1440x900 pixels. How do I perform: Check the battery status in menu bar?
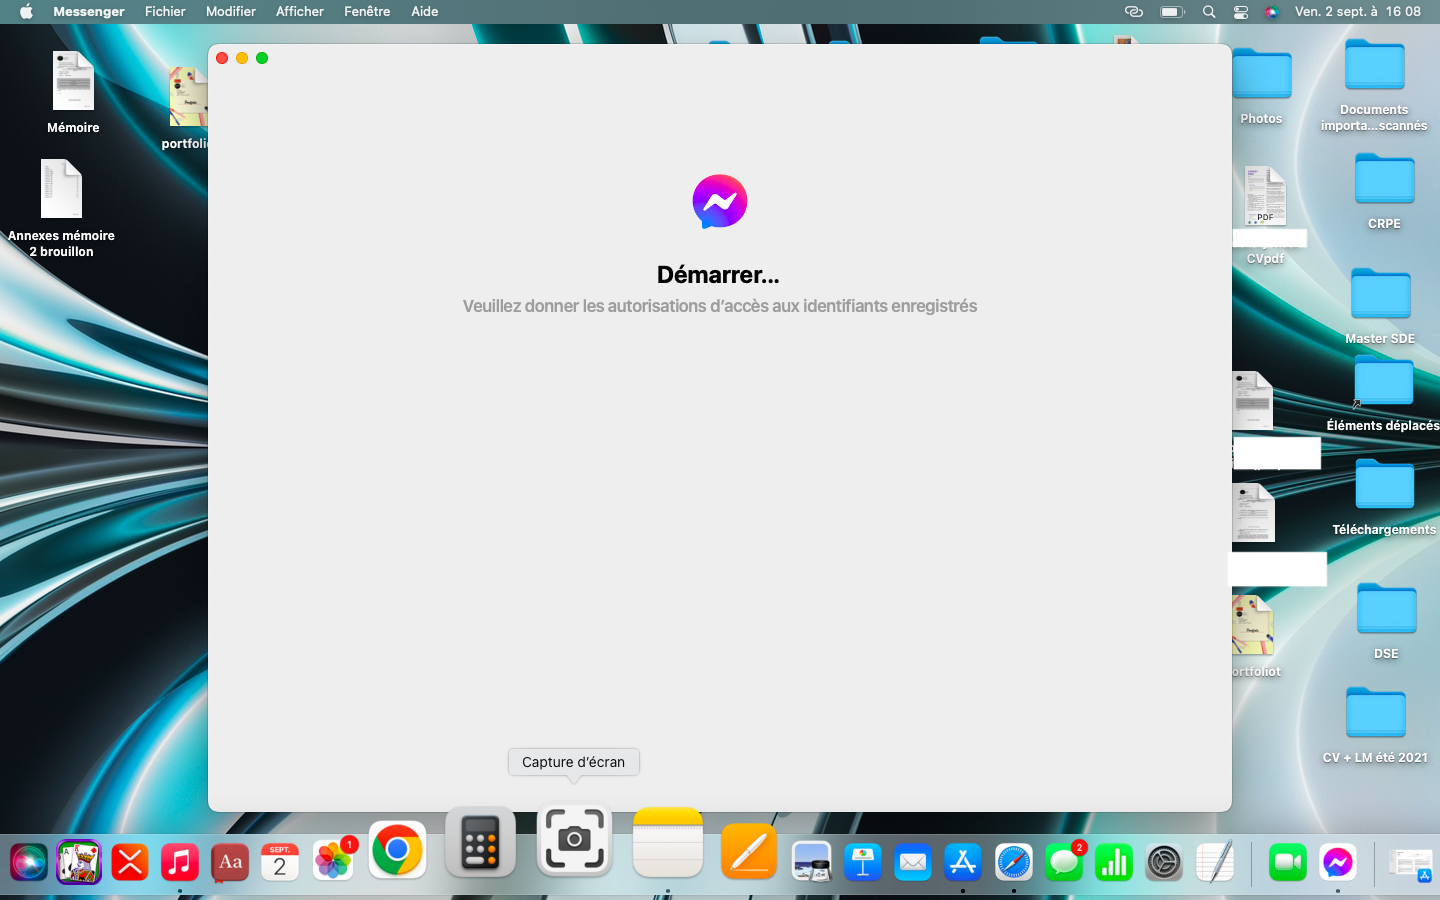coord(1172,12)
